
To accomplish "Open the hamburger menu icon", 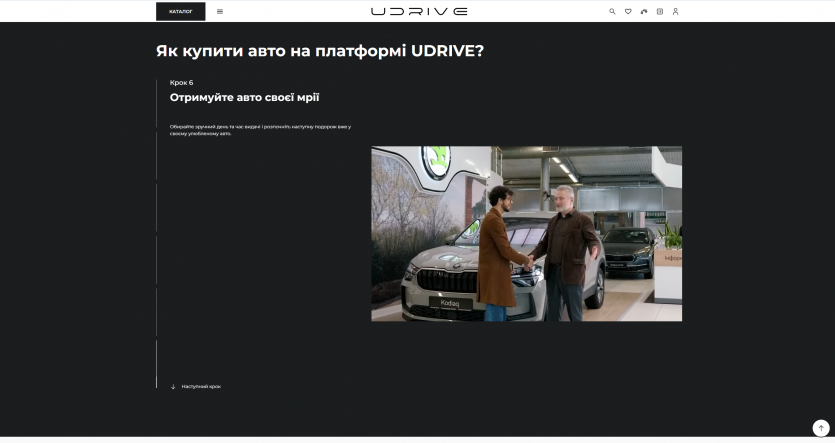I will [x=220, y=12].
